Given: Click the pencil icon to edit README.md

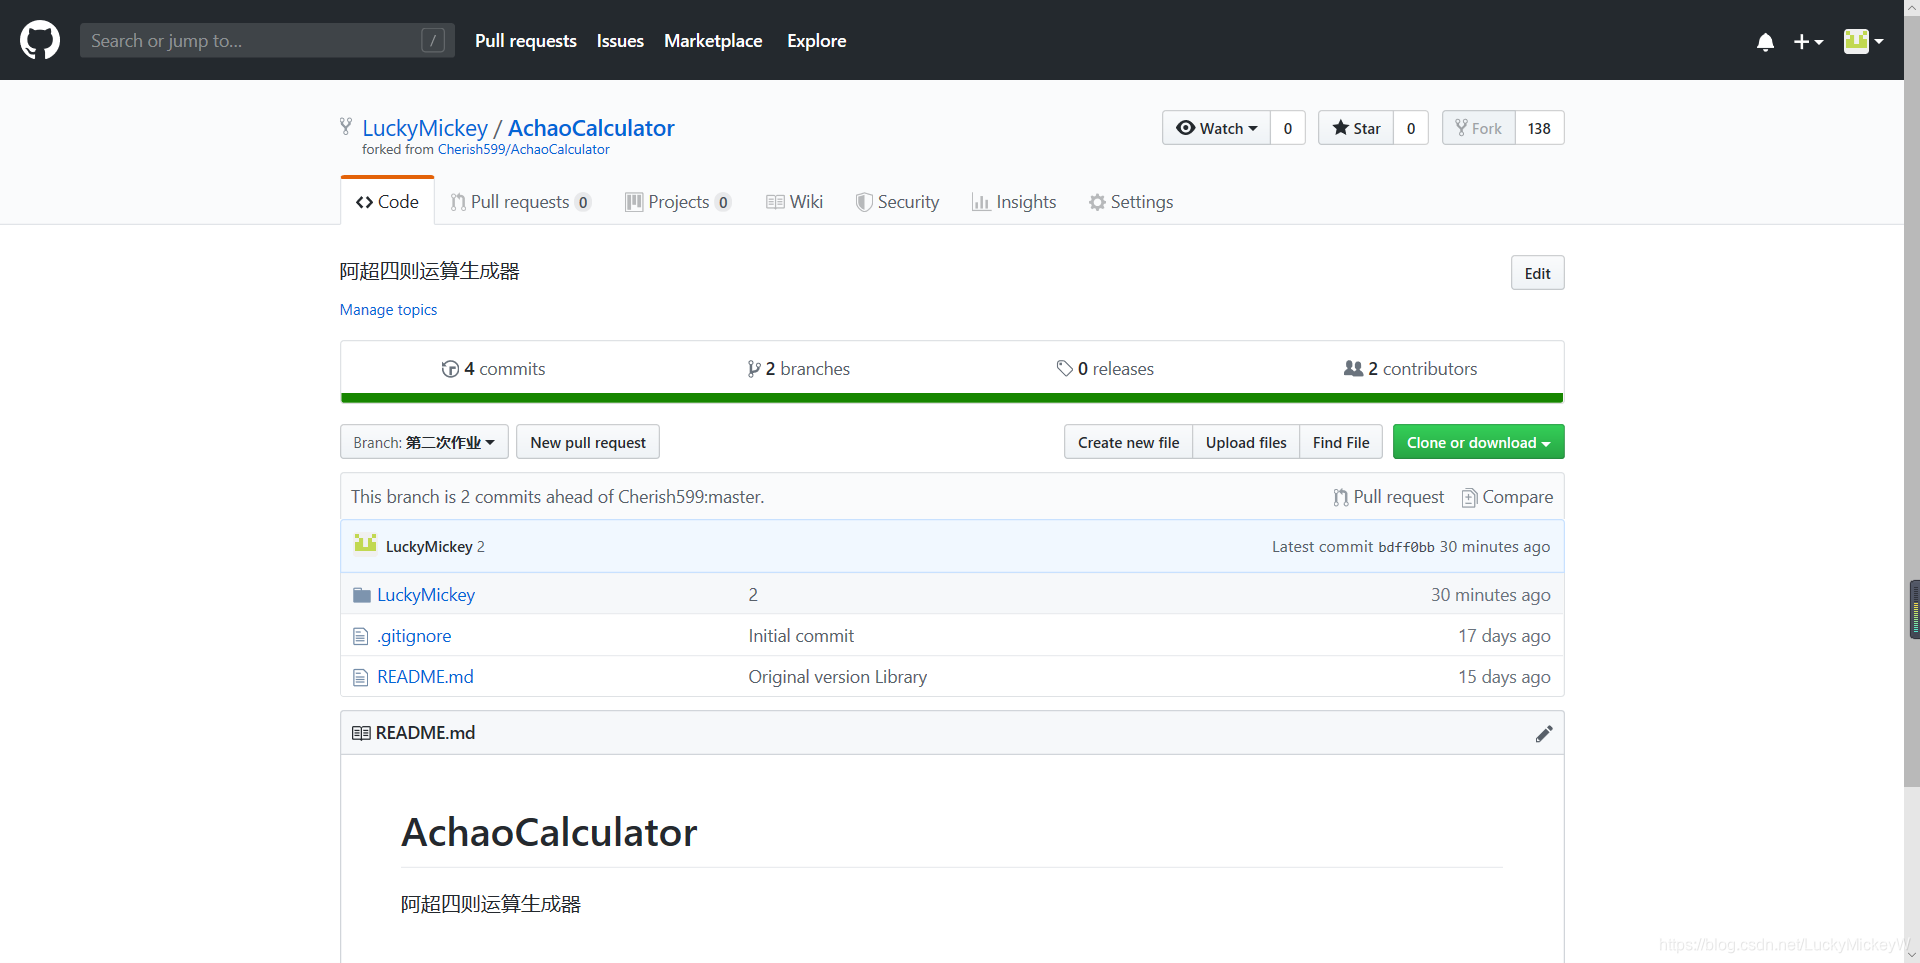Looking at the screenshot, I should pyautogui.click(x=1544, y=734).
